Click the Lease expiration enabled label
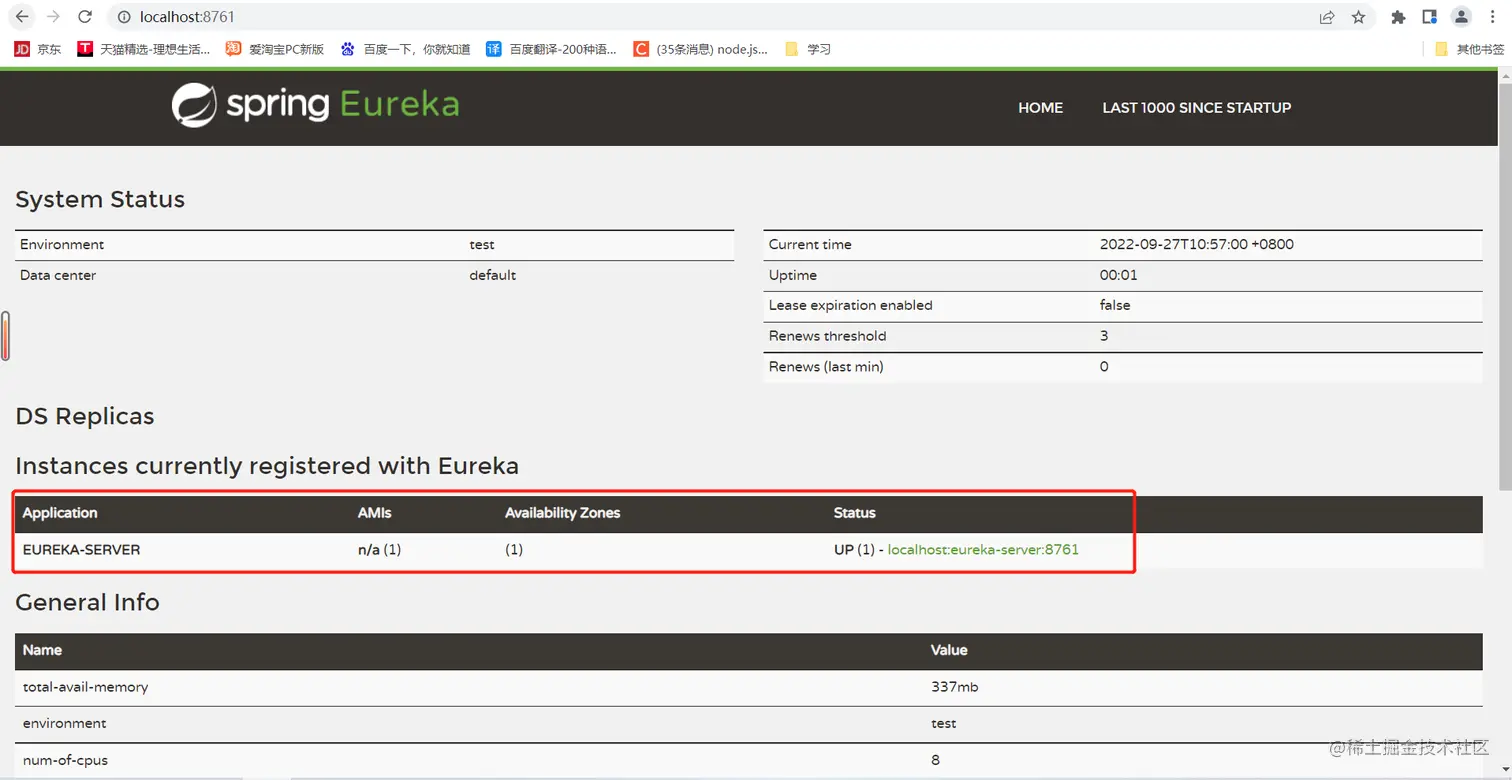The height and width of the screenshot is (780, 1512). point(850,305)
